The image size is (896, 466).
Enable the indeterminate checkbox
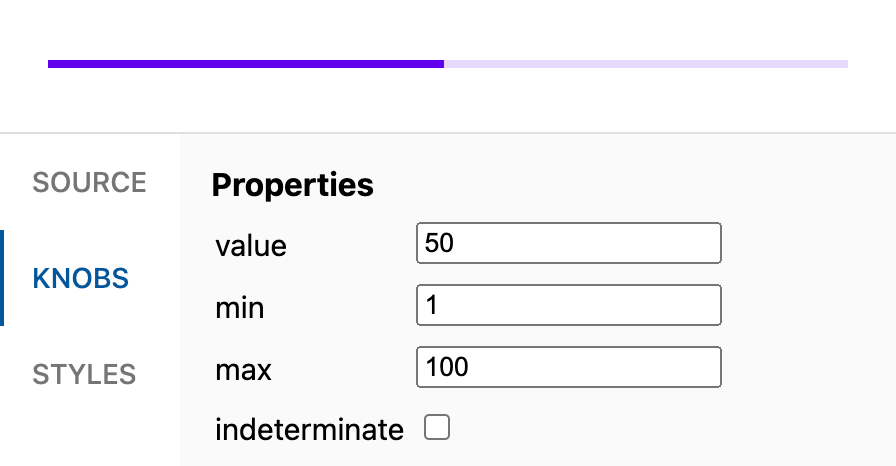click(437, 428)
